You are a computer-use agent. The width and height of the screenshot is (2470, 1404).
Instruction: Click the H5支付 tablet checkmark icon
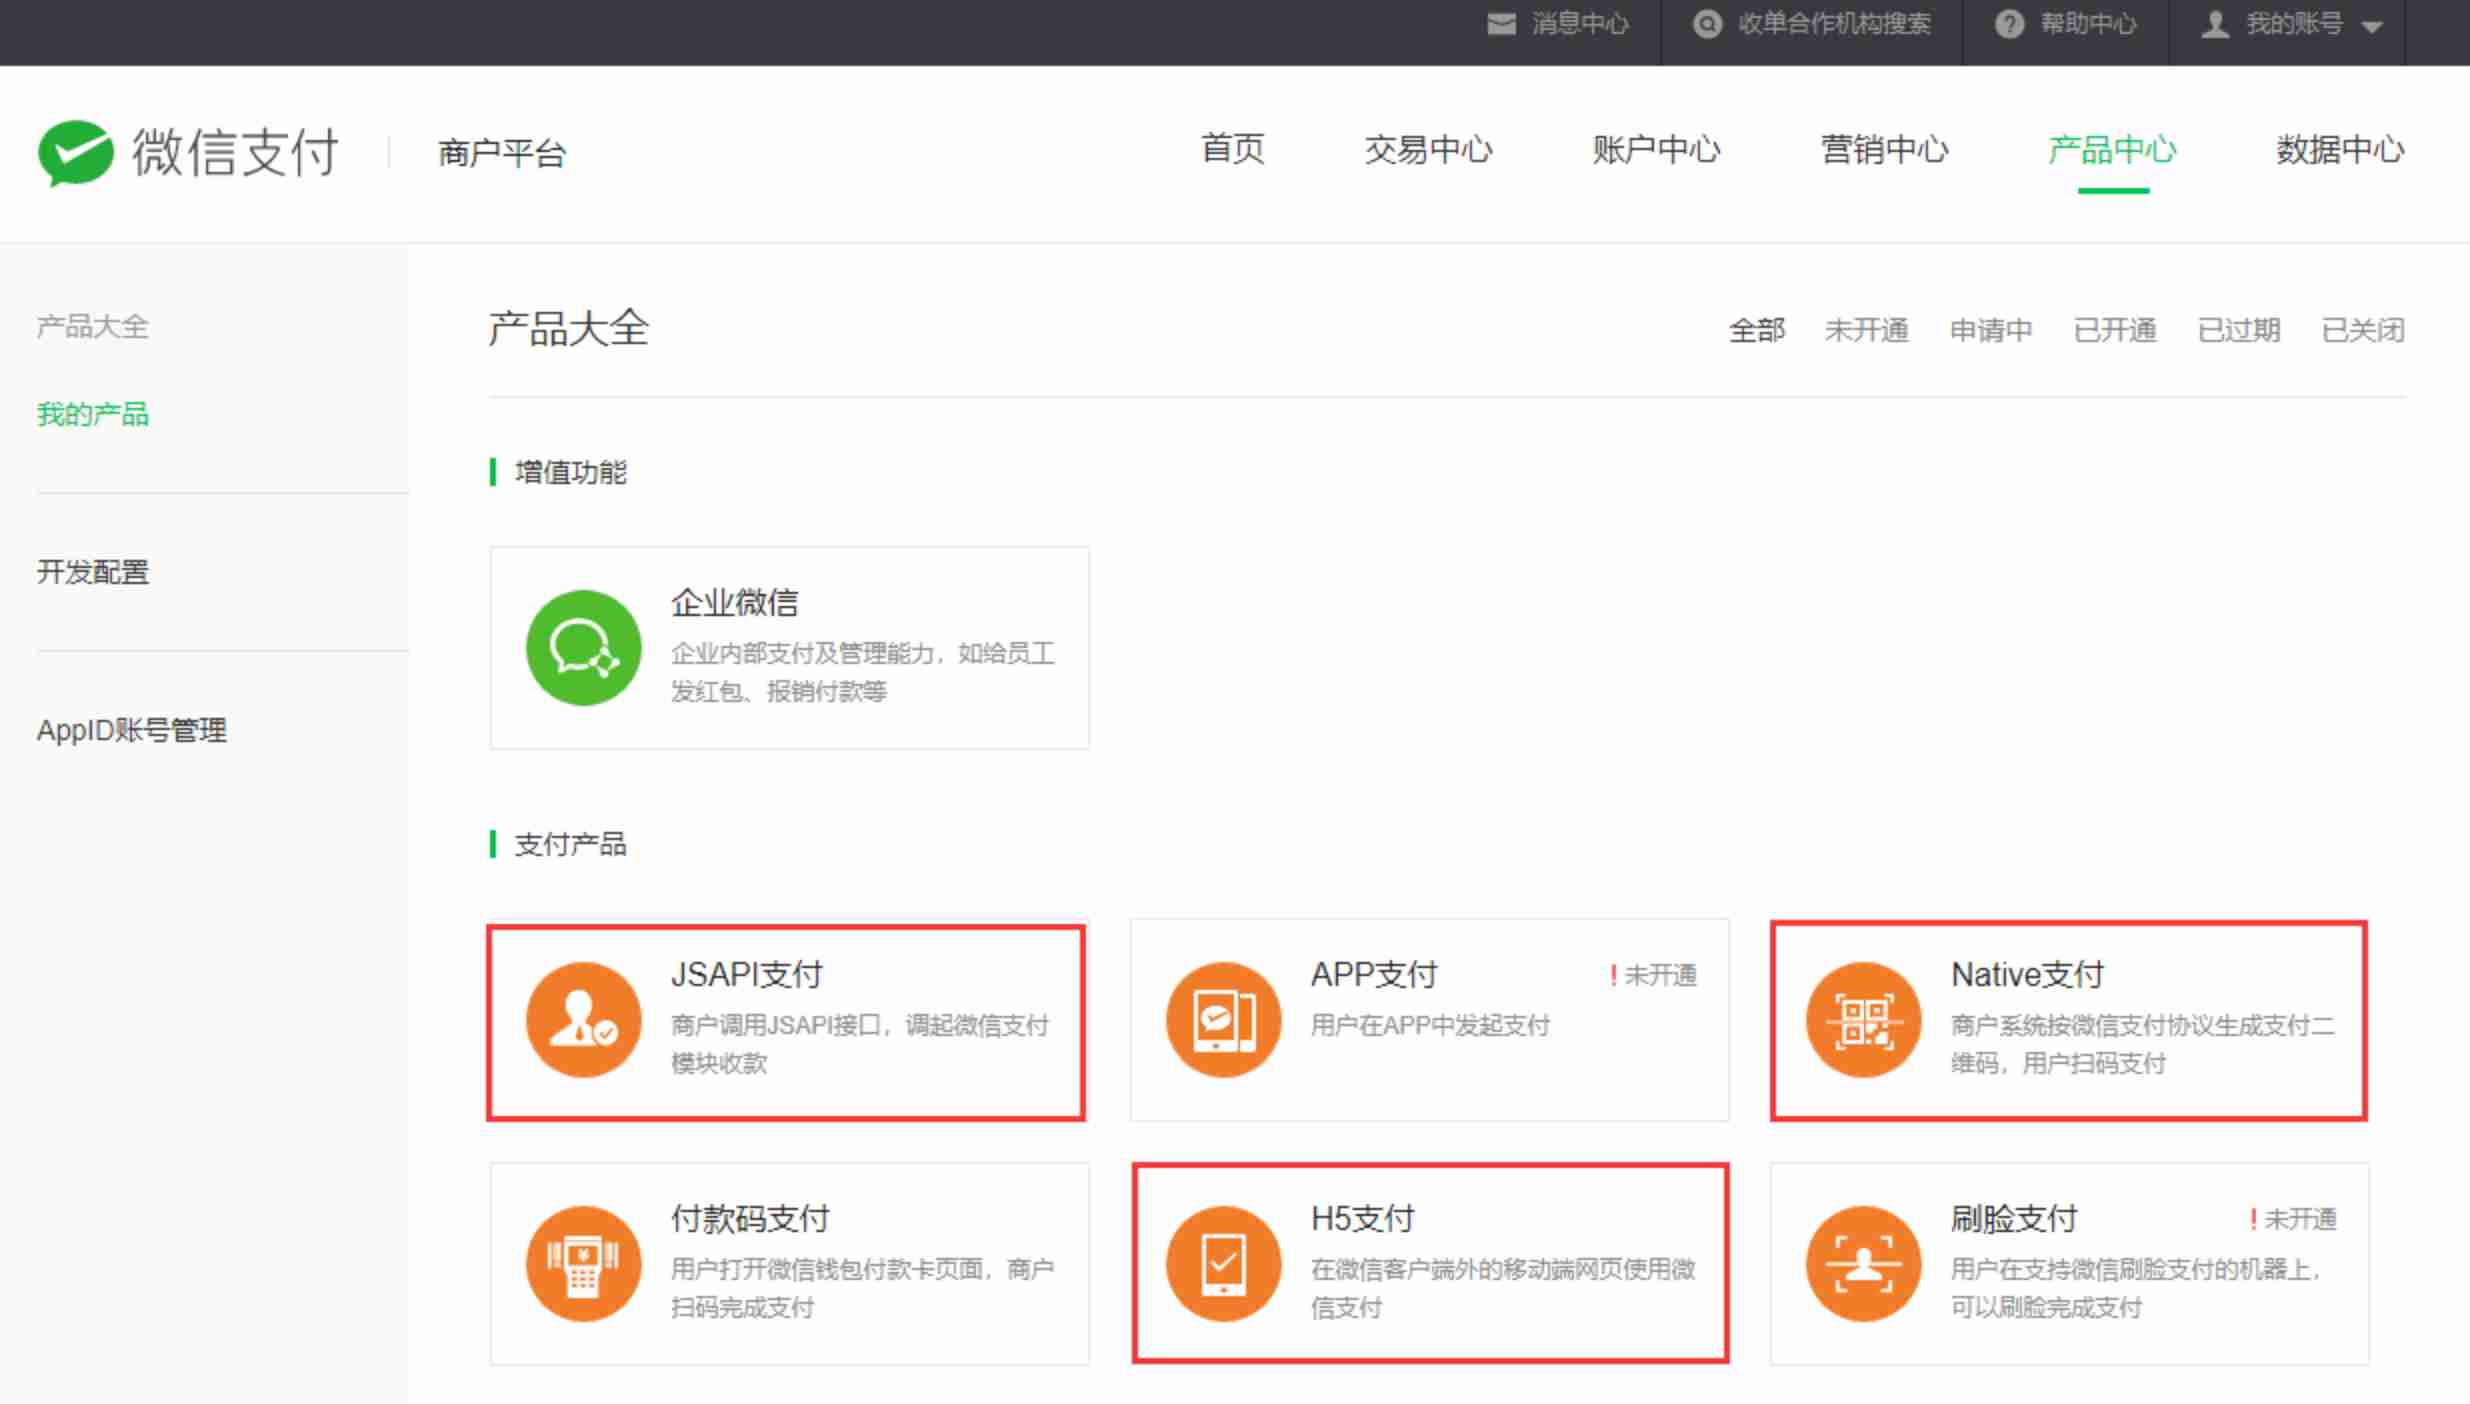point(1223,1263)
